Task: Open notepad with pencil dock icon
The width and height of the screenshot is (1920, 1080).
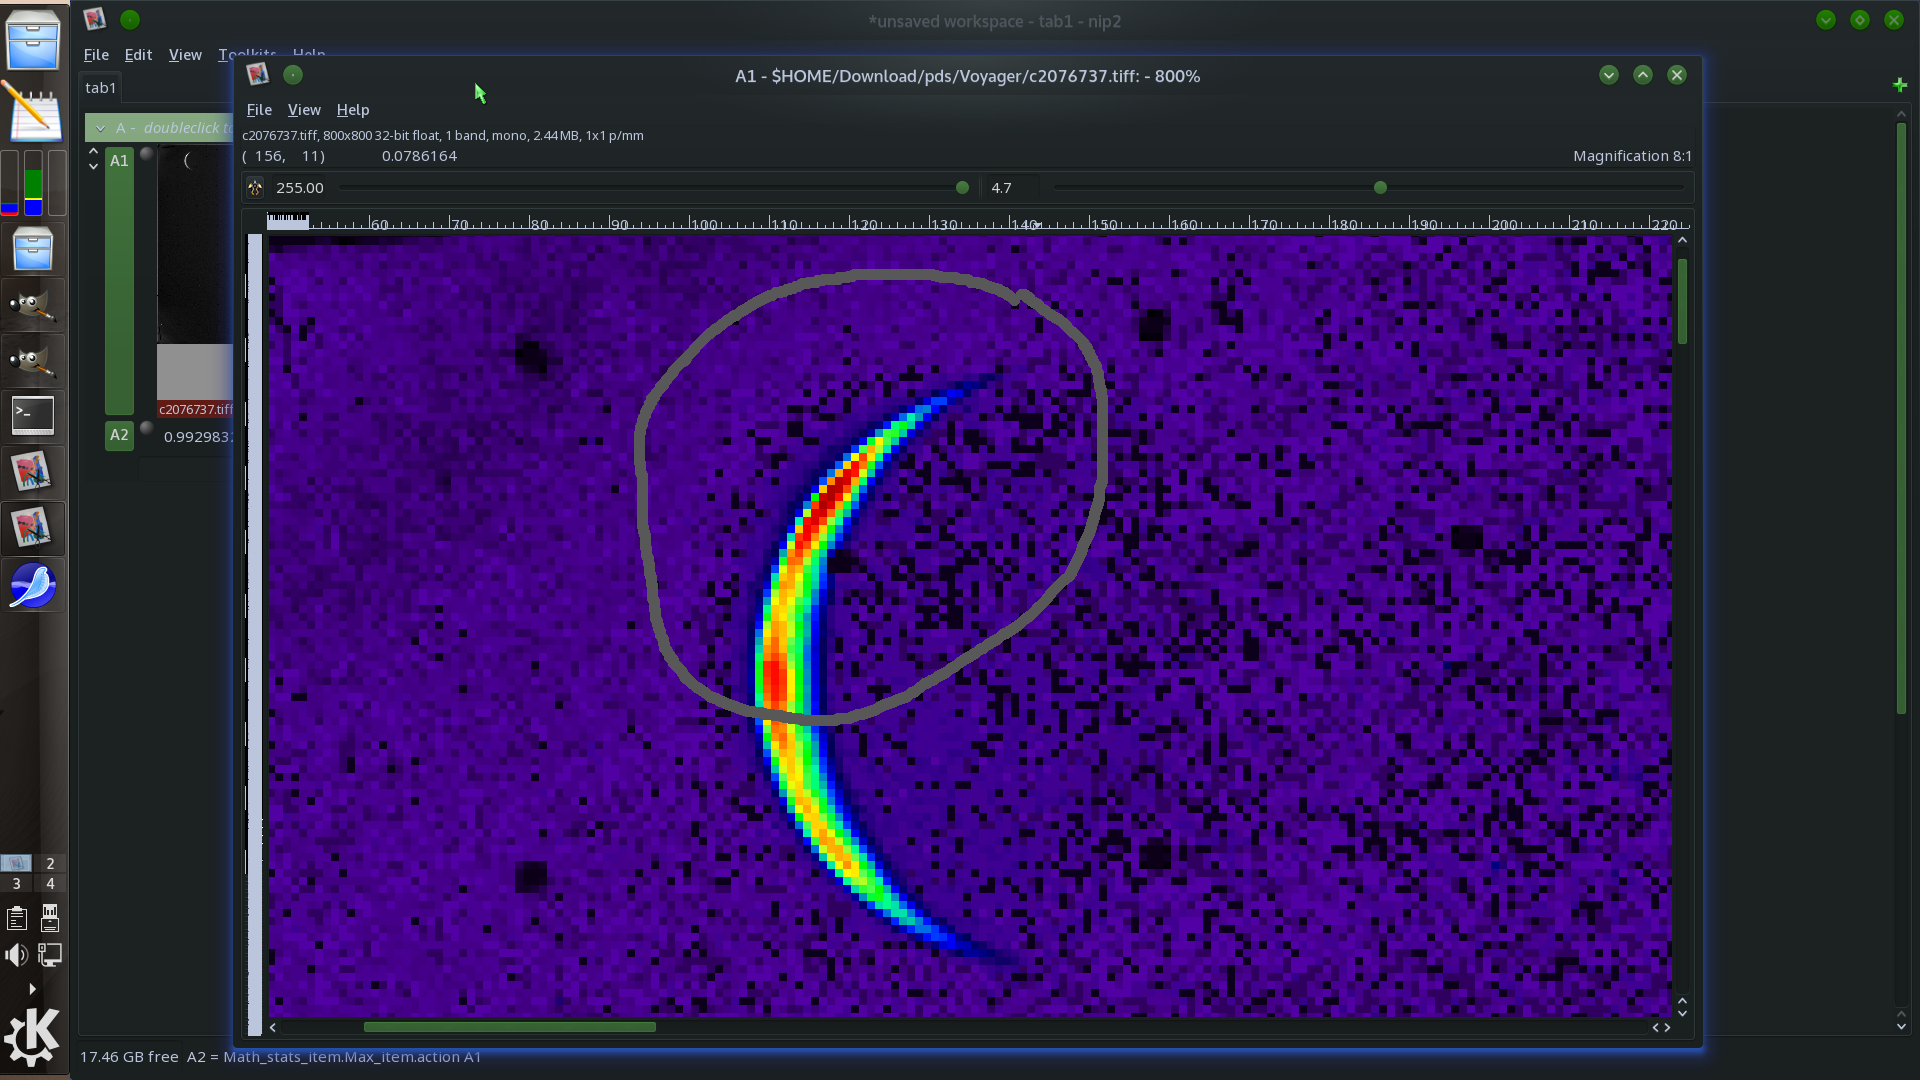Action: 33,111
